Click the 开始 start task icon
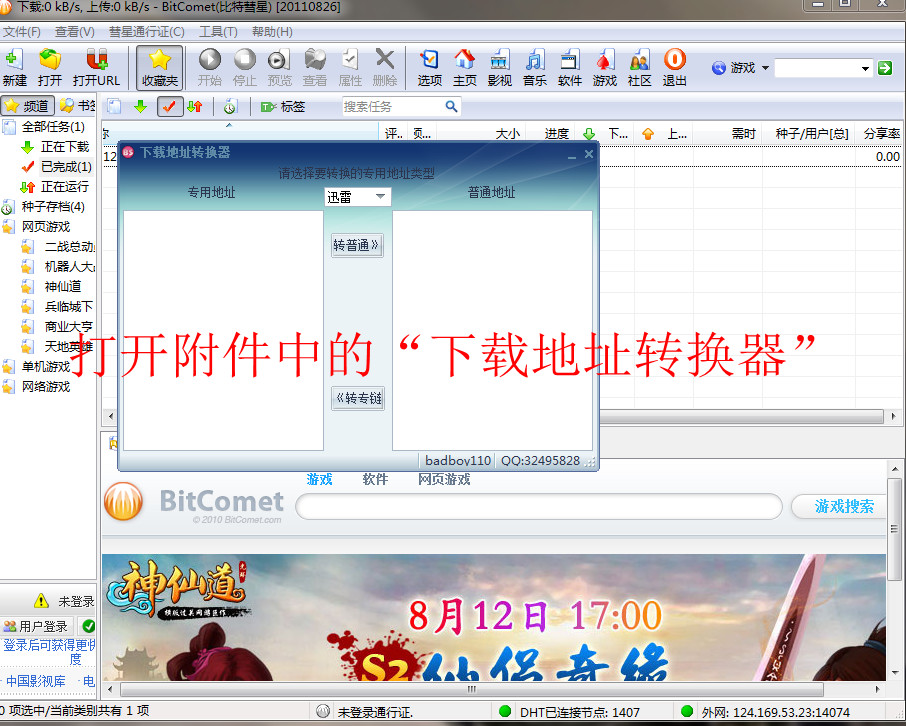This screenshot has width=906, height=726. click(210, 67)
